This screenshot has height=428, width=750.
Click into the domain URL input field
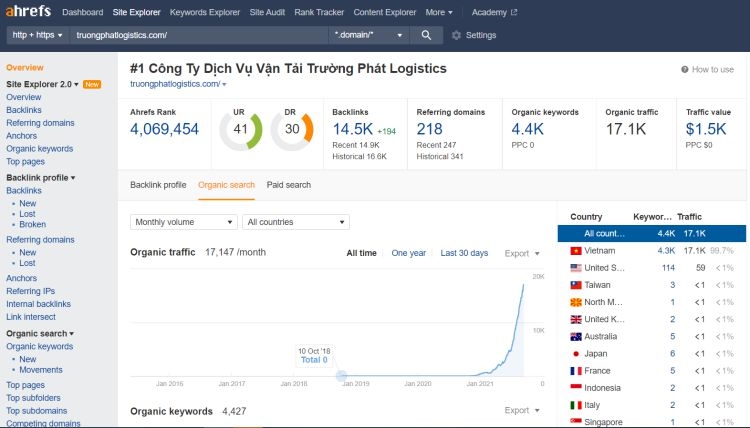click(x=199, y=35)
